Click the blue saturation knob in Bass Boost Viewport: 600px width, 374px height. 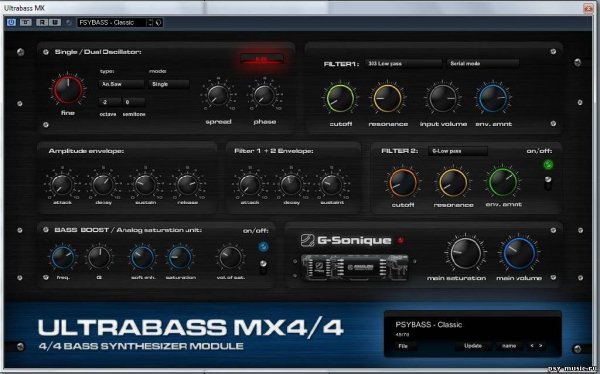(180, 257)
